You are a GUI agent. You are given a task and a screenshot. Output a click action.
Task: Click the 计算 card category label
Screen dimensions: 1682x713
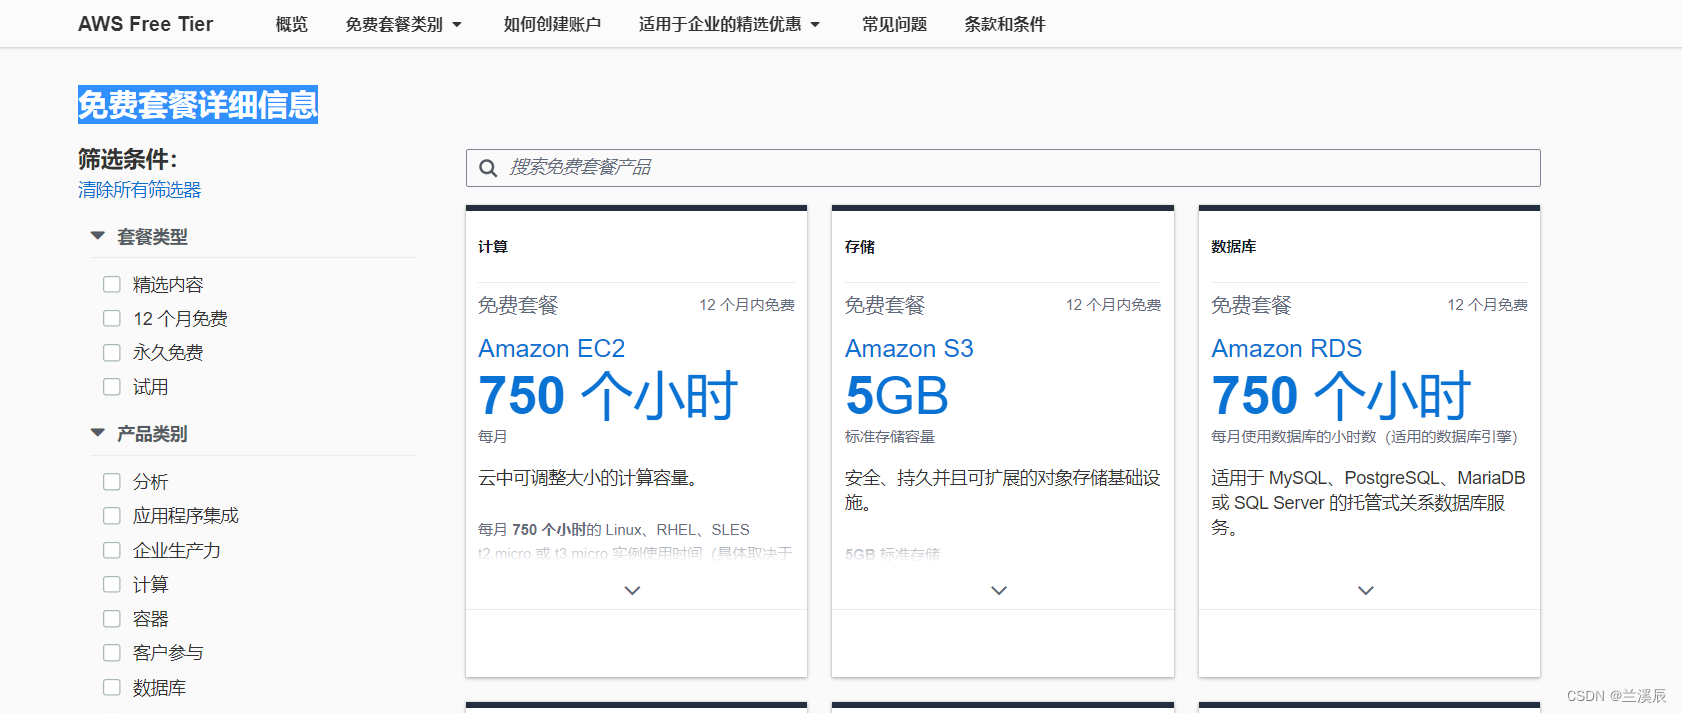coord(493,247)
